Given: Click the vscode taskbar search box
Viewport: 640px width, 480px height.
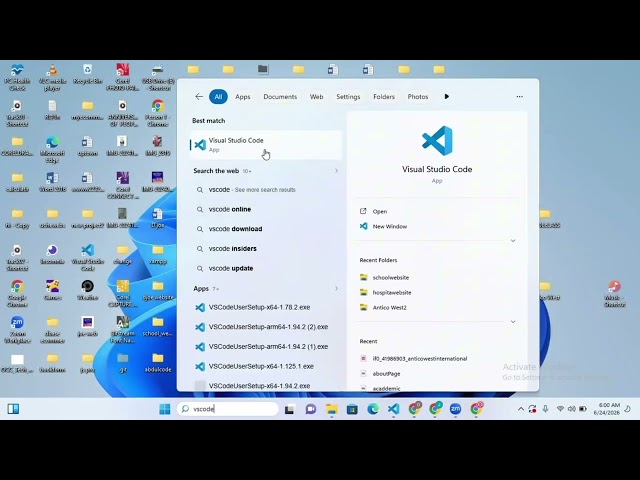Looking at the screenshot, I should (x=228, y=409).
